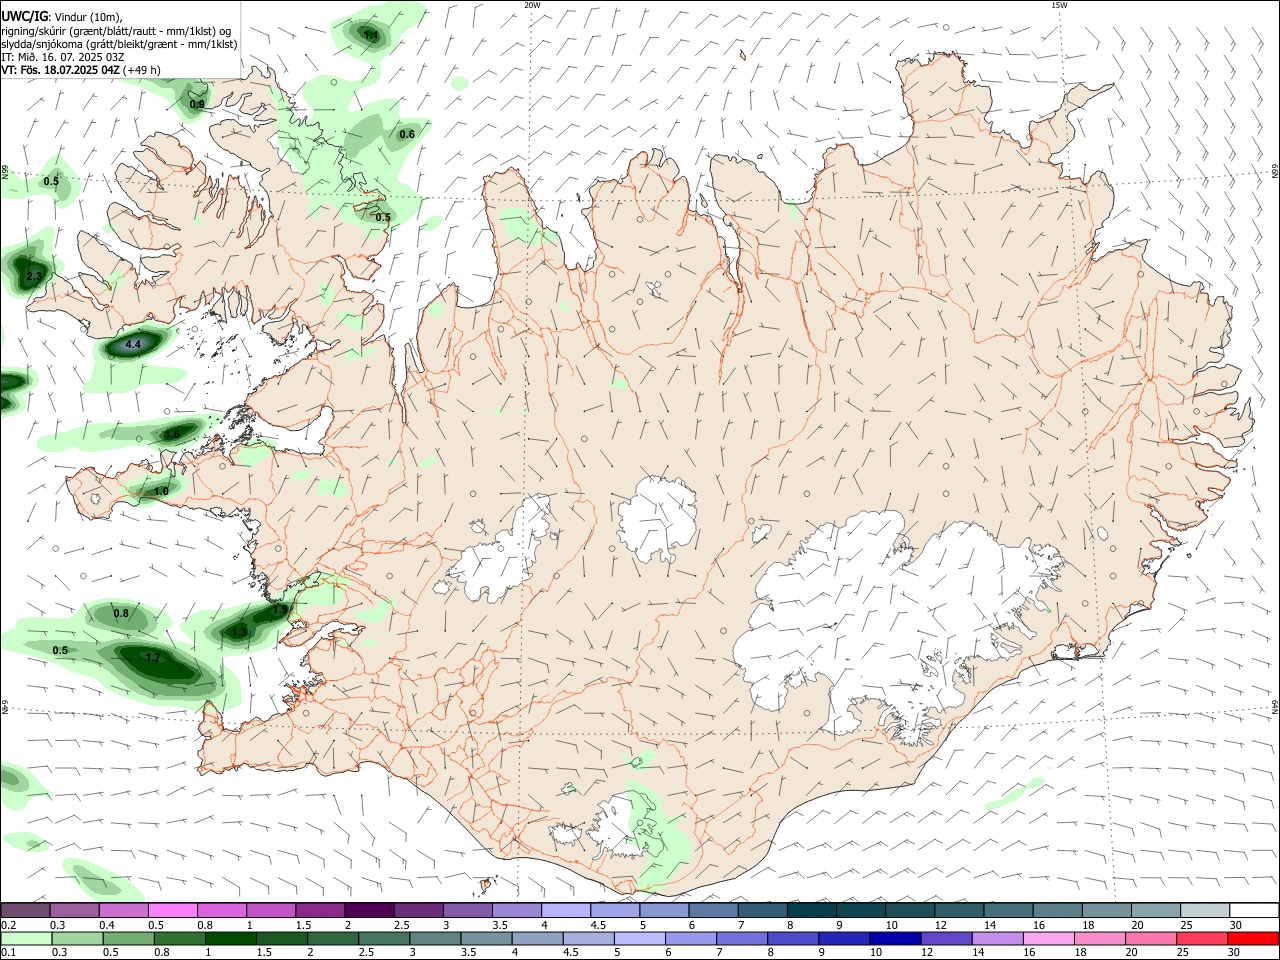
Task: Pick the gray-teal swatch between 16 and 18, upper row
Action: coord(1058,911)
